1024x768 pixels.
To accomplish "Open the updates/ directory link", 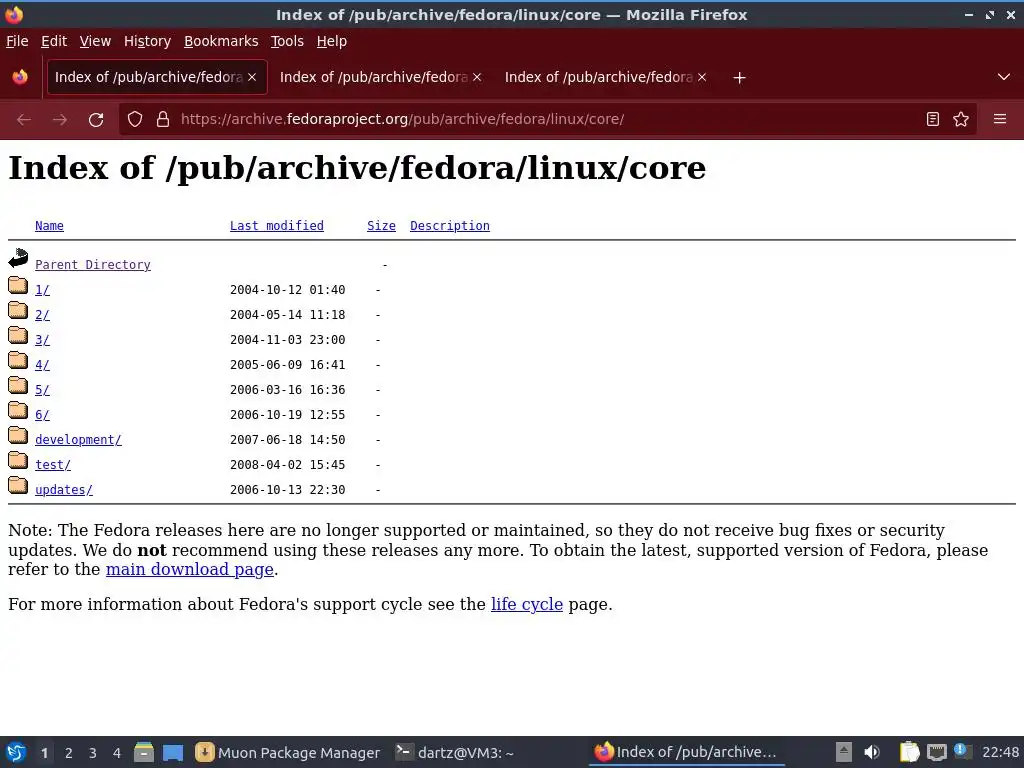I will pyautogui.click(x=64, y=490).
